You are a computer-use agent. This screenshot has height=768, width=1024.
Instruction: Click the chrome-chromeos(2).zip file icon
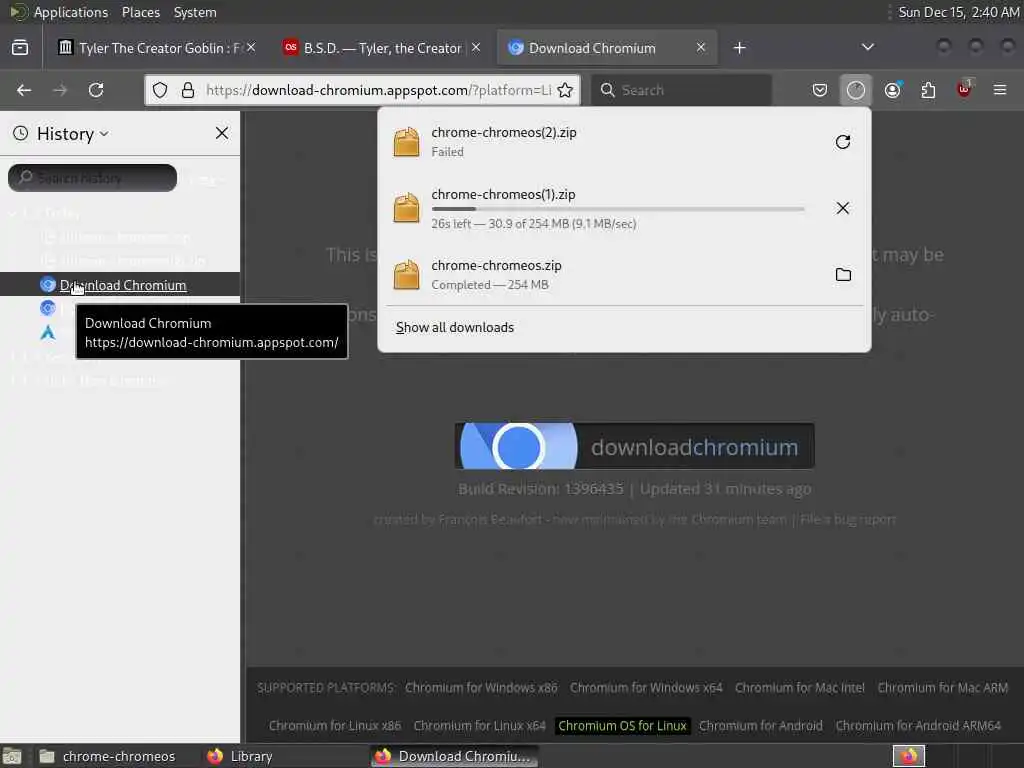(406, 142)
